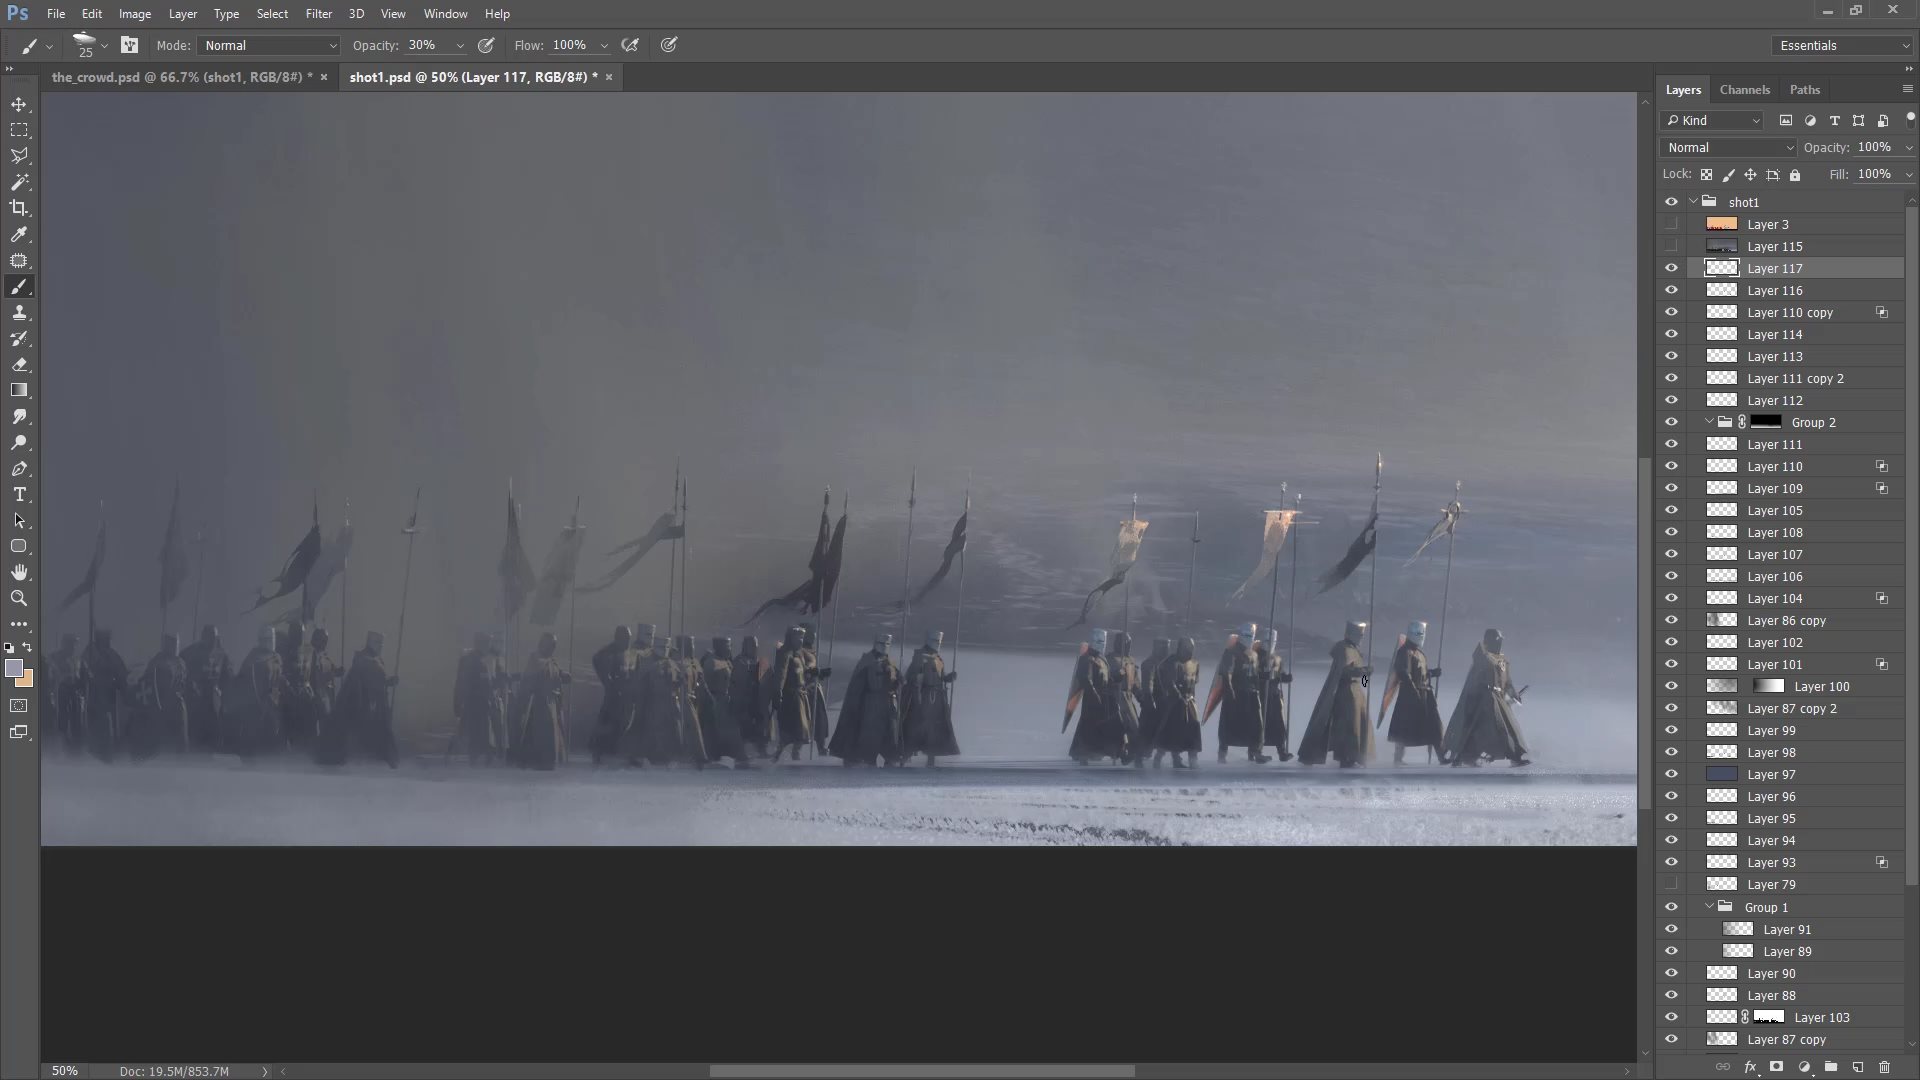The width and height of the screenshot is (1920, 1080).
Task: Delete layer trash icon
Action: click(x=1885, y=1067)
